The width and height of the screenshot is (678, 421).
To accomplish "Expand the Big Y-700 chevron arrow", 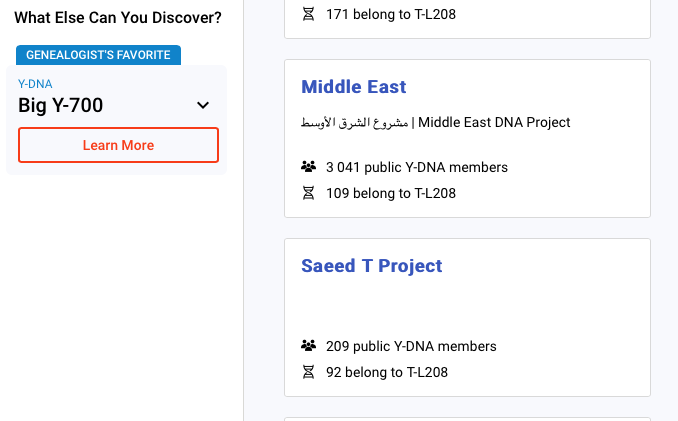I will pyautogui.click(x=203, y=105).
